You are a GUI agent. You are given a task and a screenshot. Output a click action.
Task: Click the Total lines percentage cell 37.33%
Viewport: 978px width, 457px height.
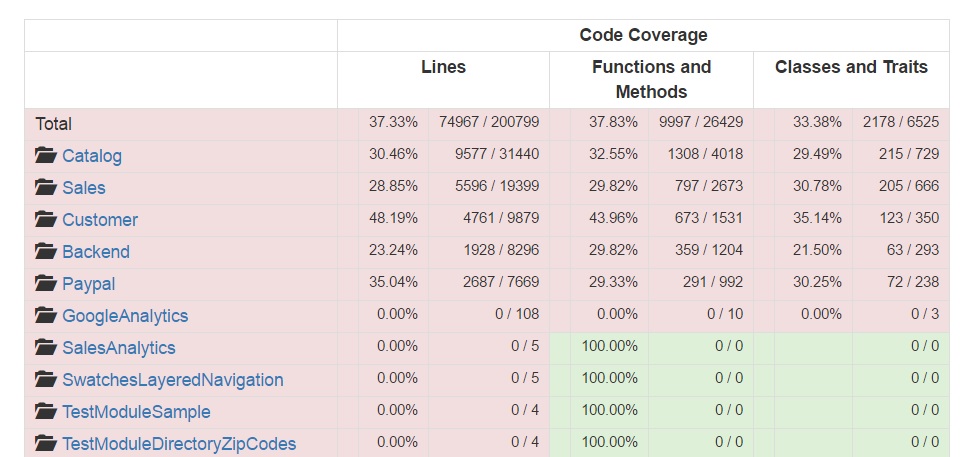(x=393, y=123)
